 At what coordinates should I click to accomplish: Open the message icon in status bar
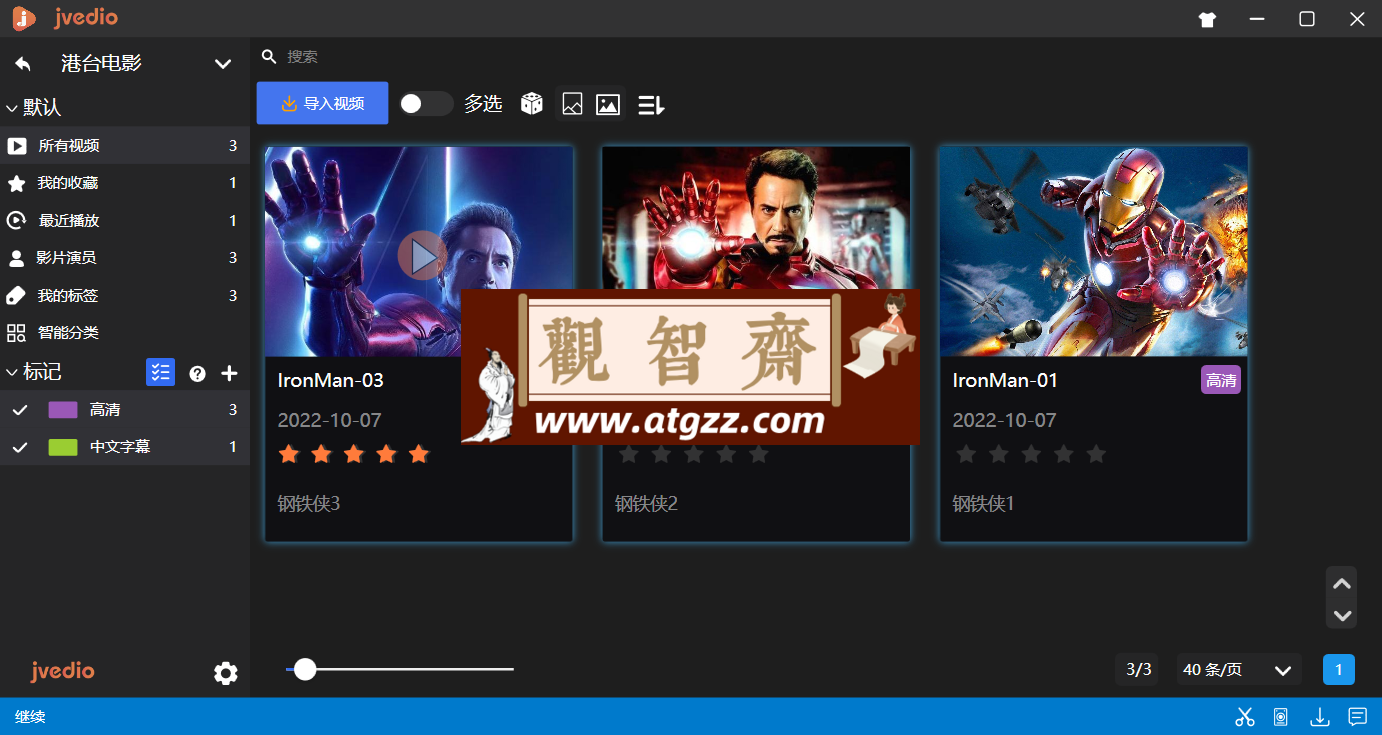pos(1357,716)
